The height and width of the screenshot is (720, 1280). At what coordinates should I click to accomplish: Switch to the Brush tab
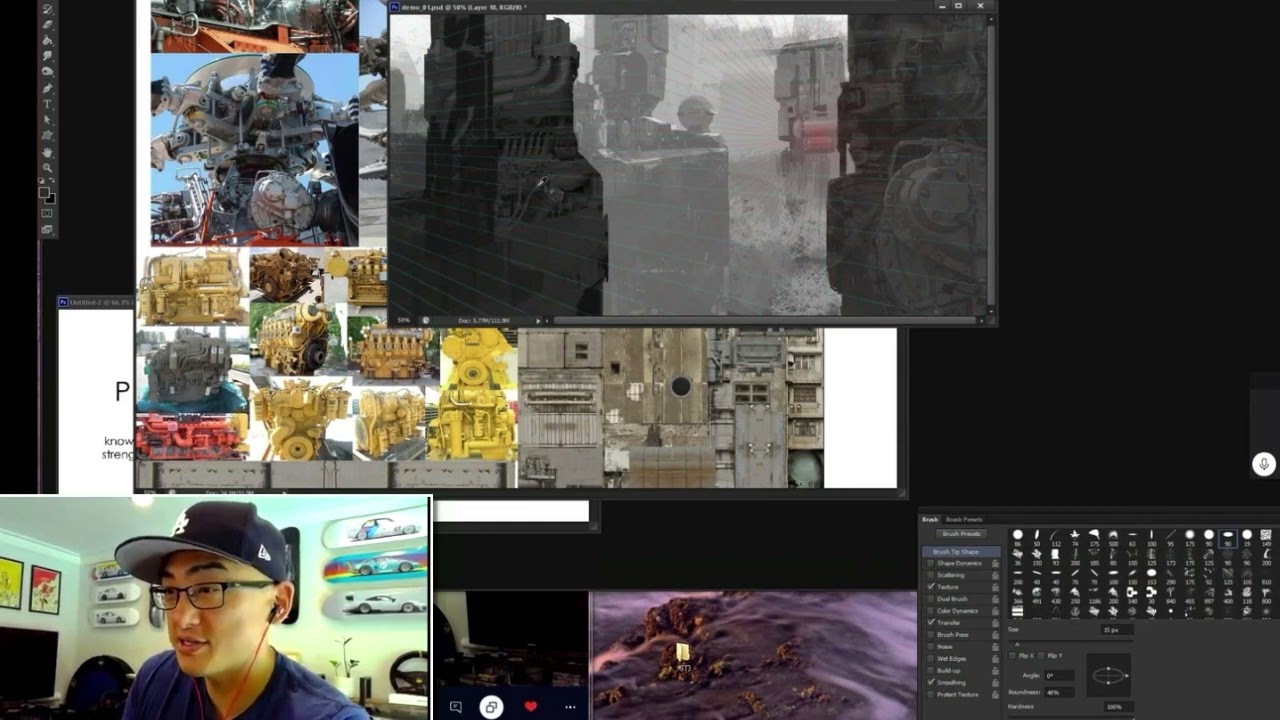(x=930, y=520)
